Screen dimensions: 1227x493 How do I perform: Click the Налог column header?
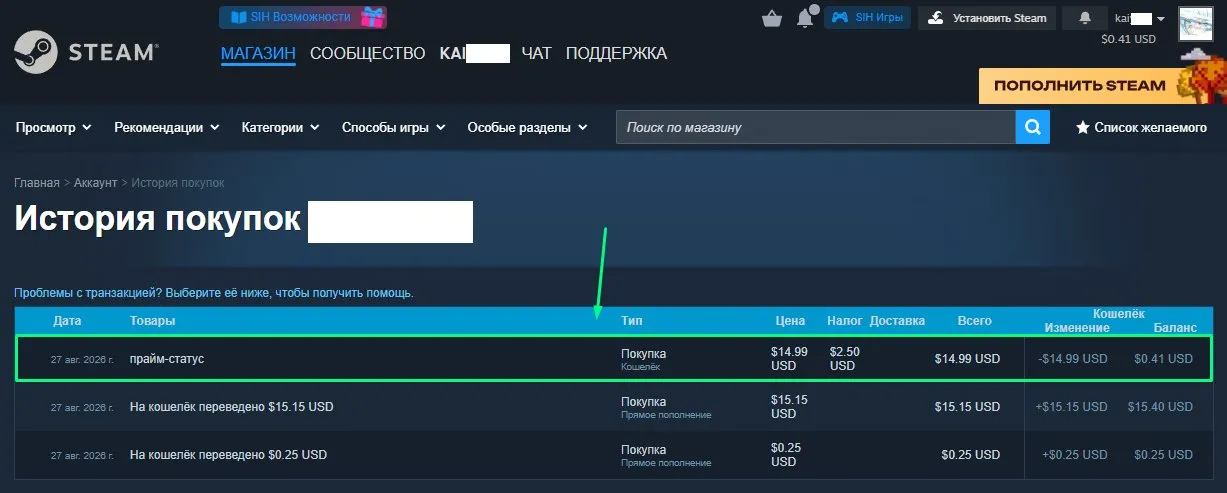(845, 321)
